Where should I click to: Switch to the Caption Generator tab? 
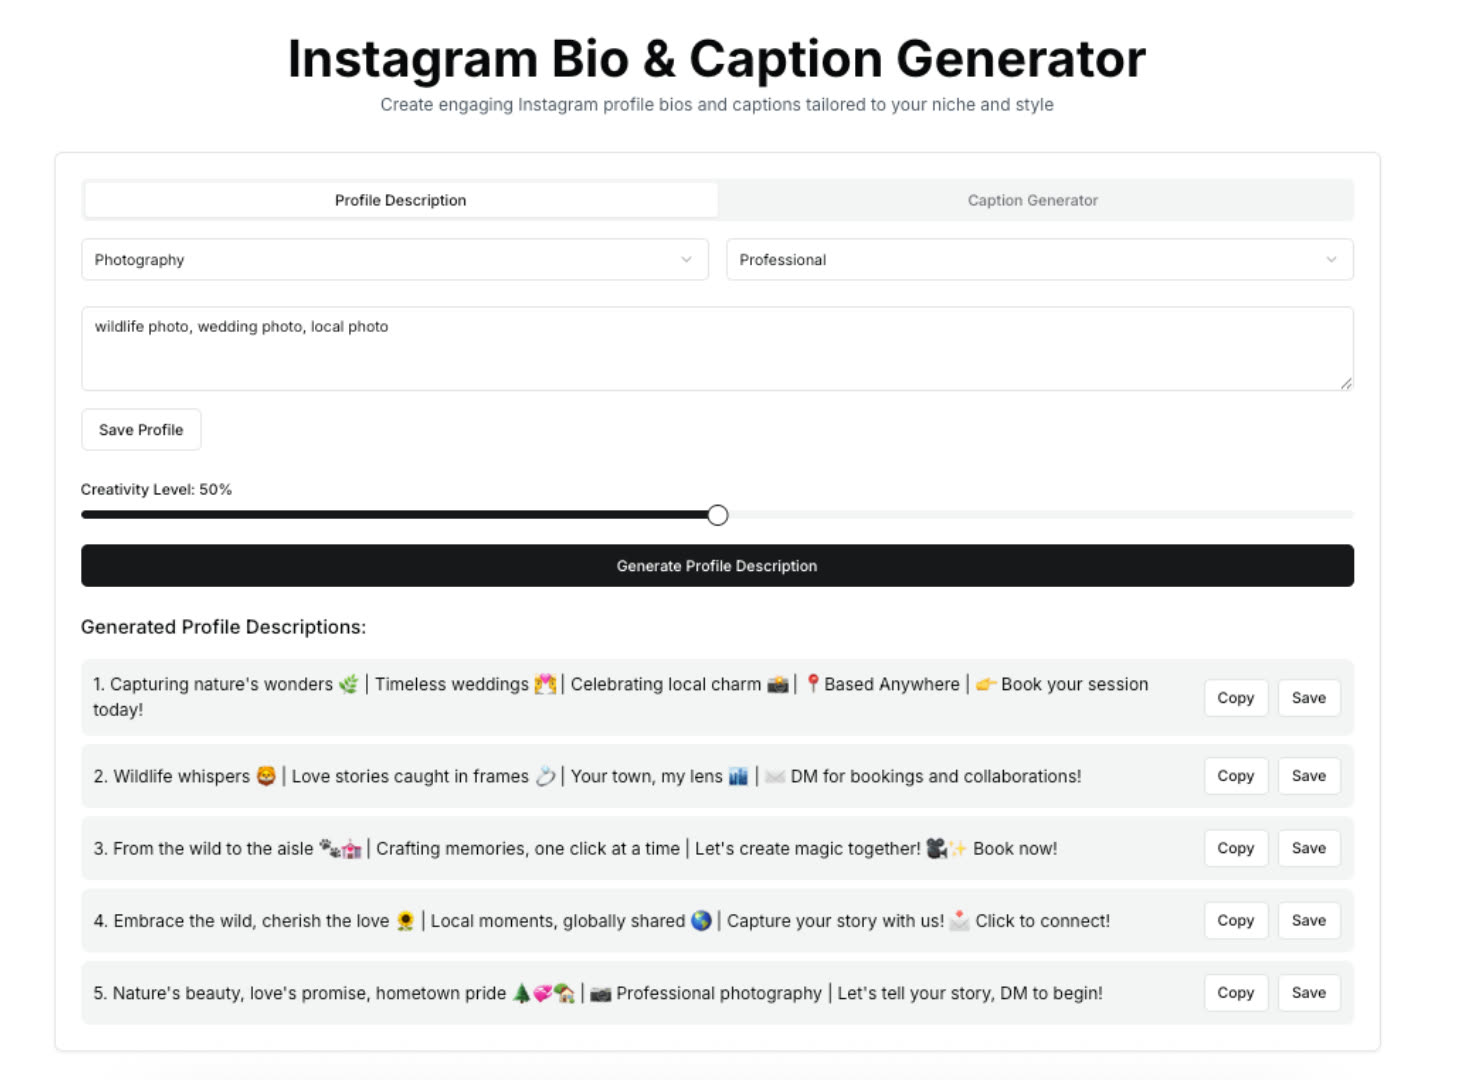pyautogui.click(x=1032, y=200)
